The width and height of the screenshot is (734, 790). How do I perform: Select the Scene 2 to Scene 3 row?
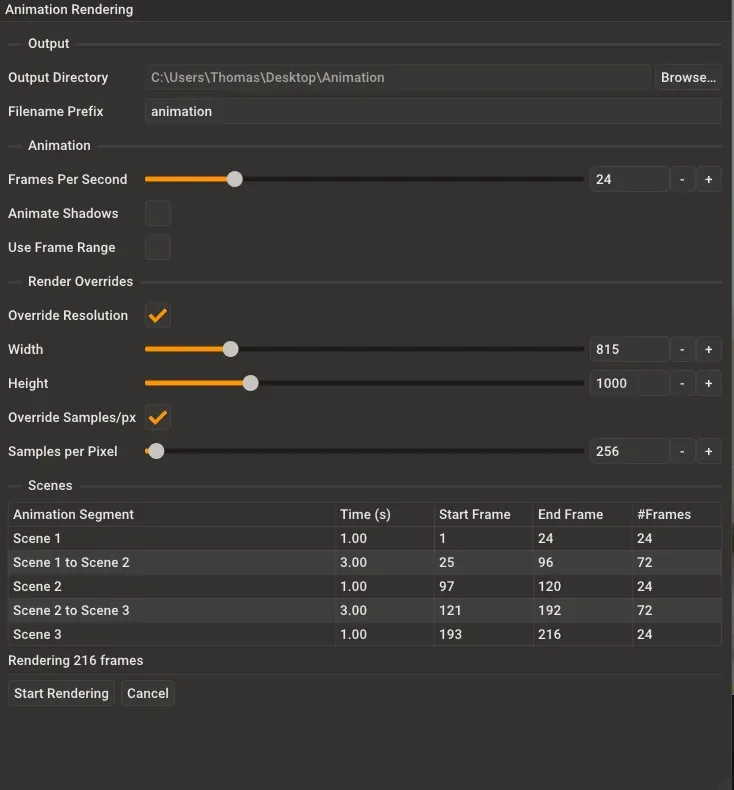click(x=365, y=611)
